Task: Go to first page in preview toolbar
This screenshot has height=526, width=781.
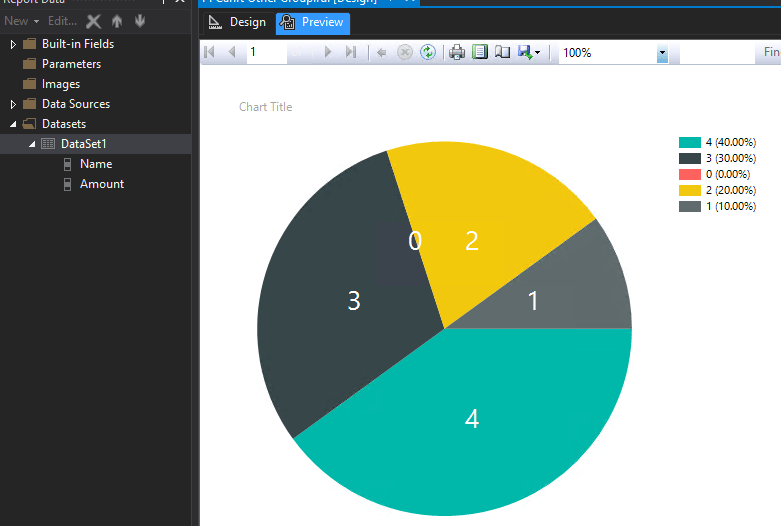Action: 210,52
